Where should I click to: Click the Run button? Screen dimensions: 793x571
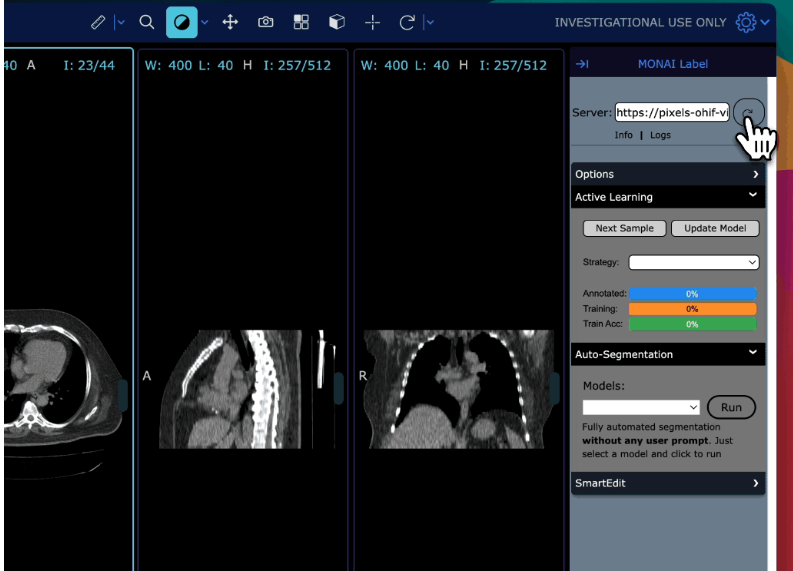click(731, 407)
